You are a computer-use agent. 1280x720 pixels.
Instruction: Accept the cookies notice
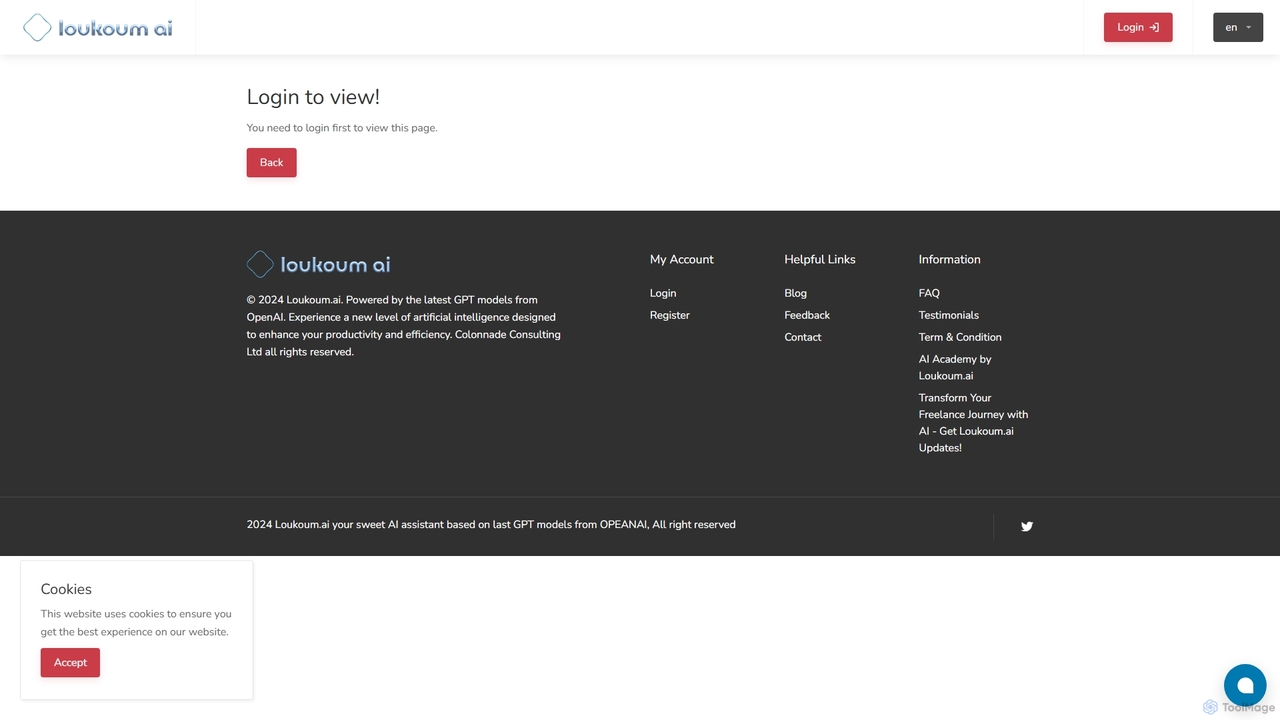click(70, 662)
